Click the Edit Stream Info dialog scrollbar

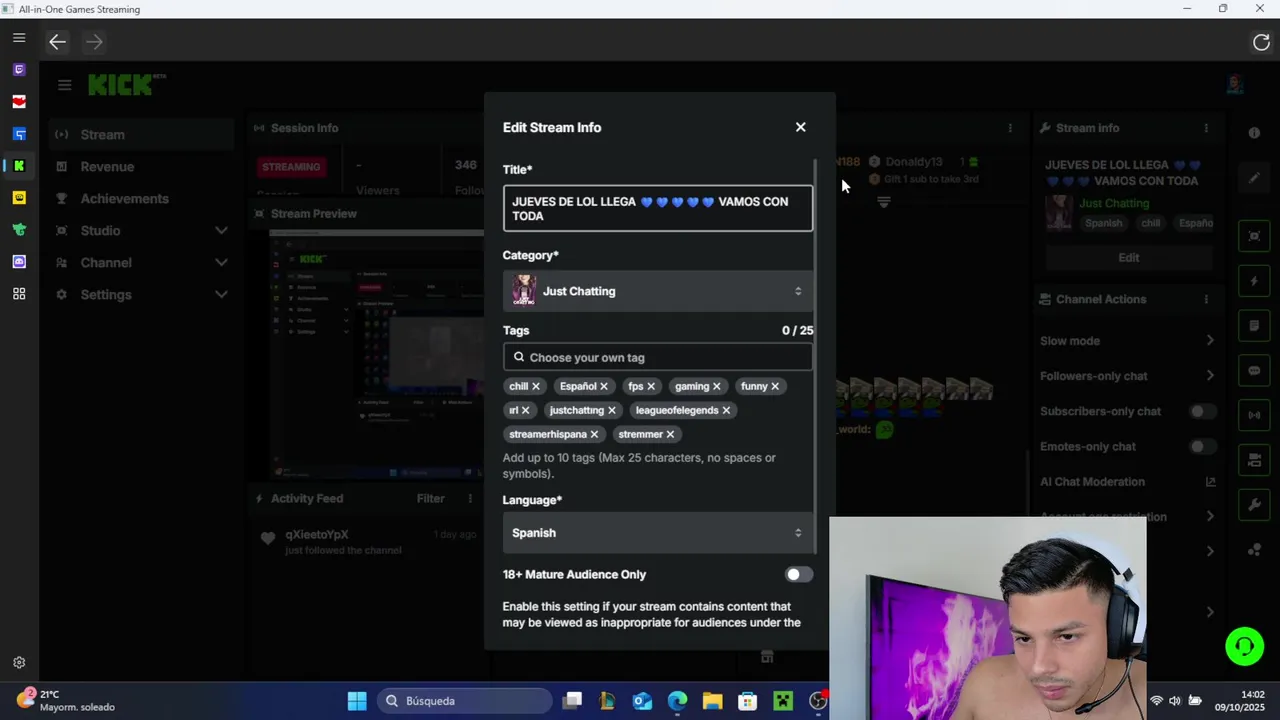point(817,355)
